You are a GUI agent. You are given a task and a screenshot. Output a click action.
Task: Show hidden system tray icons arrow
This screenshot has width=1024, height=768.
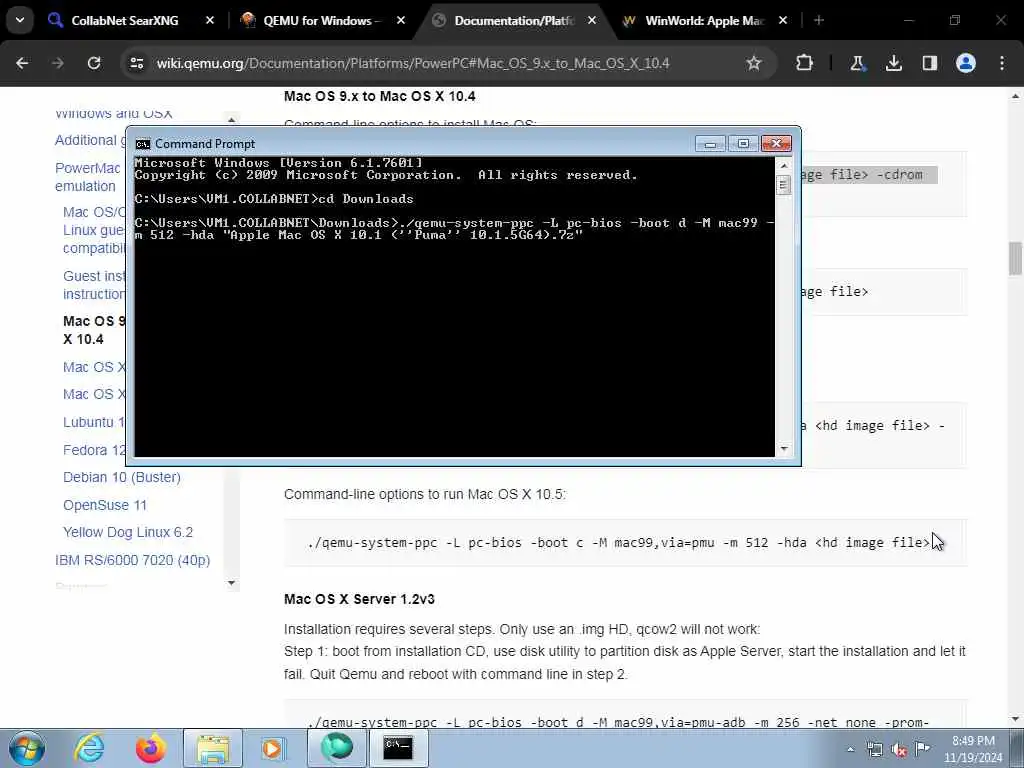(850, 750)
